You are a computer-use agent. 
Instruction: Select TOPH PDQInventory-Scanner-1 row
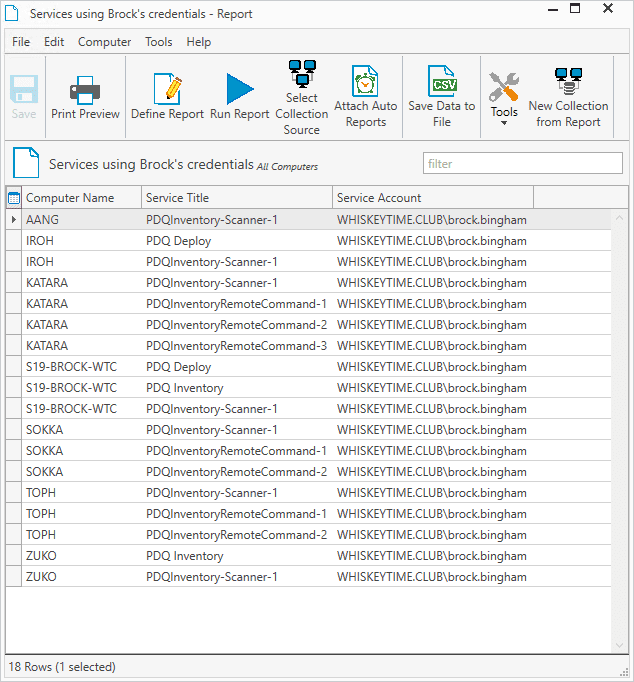(x=308, y=493)
